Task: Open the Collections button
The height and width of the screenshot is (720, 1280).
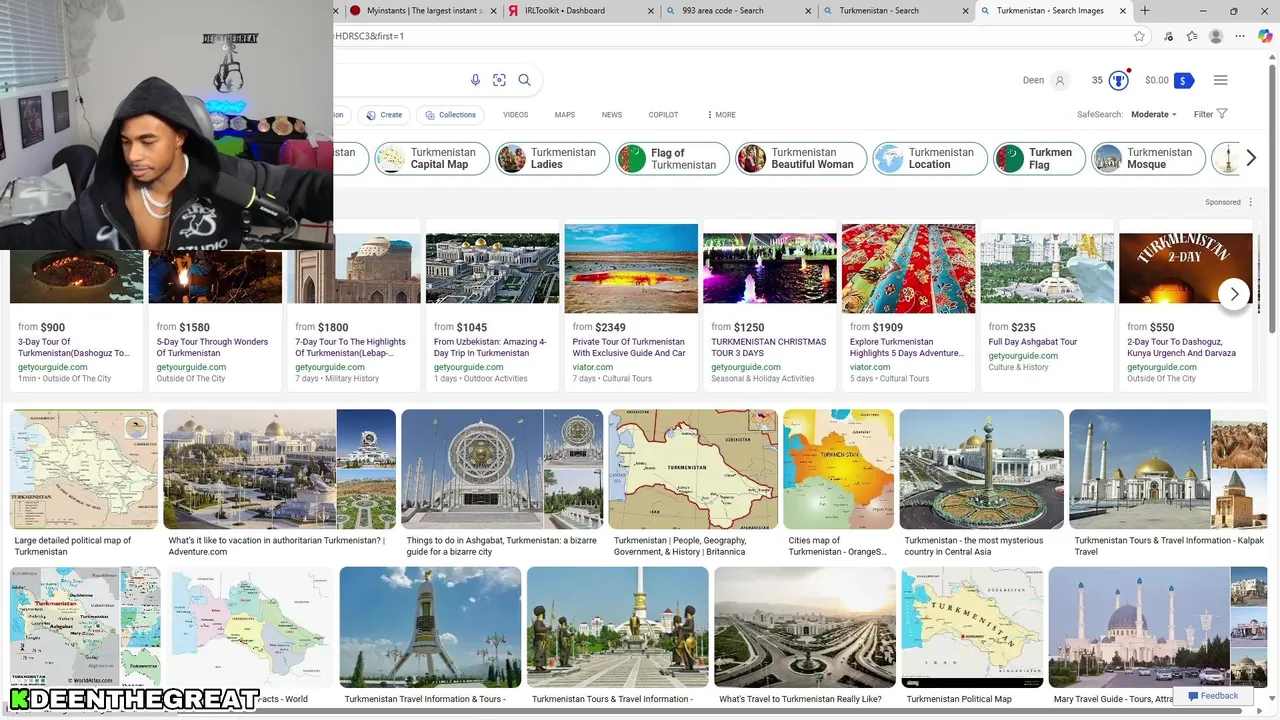Action: tap(450, 115)
